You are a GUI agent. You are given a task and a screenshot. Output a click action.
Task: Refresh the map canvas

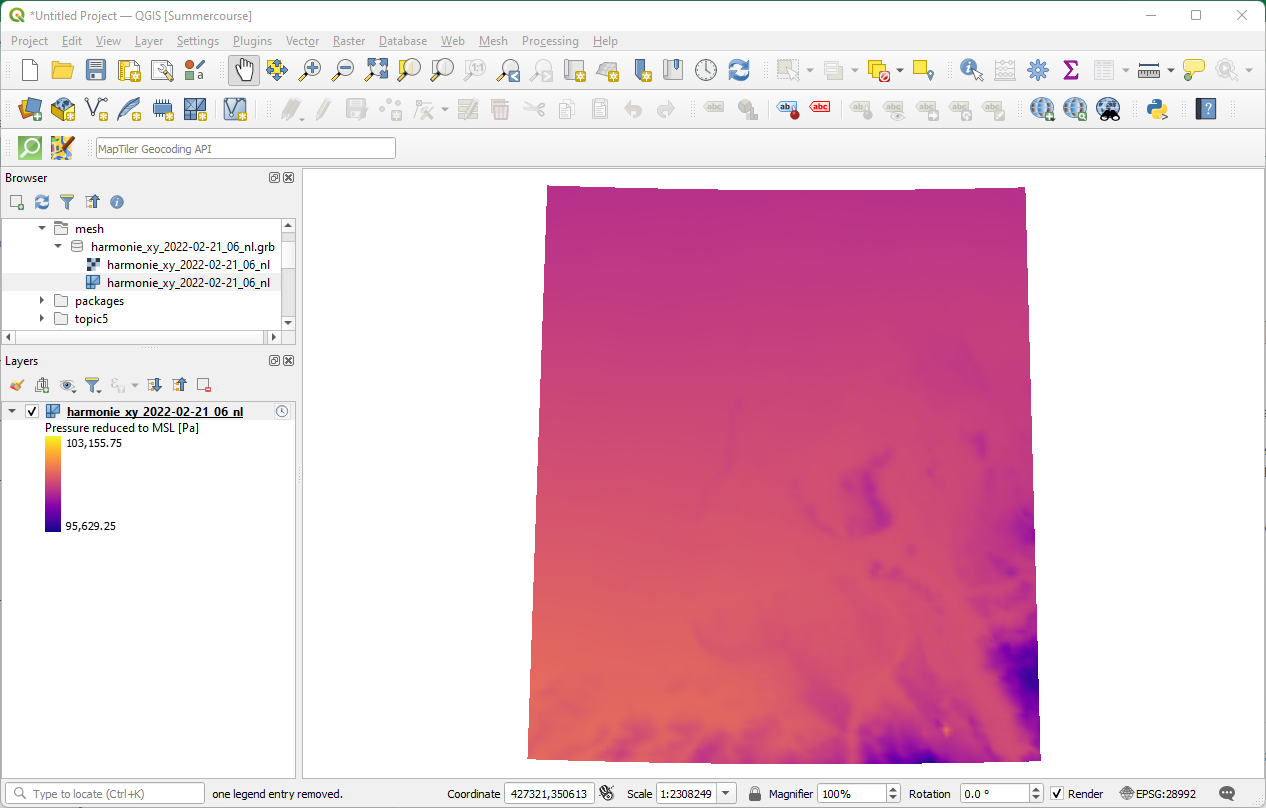[739, 70]
